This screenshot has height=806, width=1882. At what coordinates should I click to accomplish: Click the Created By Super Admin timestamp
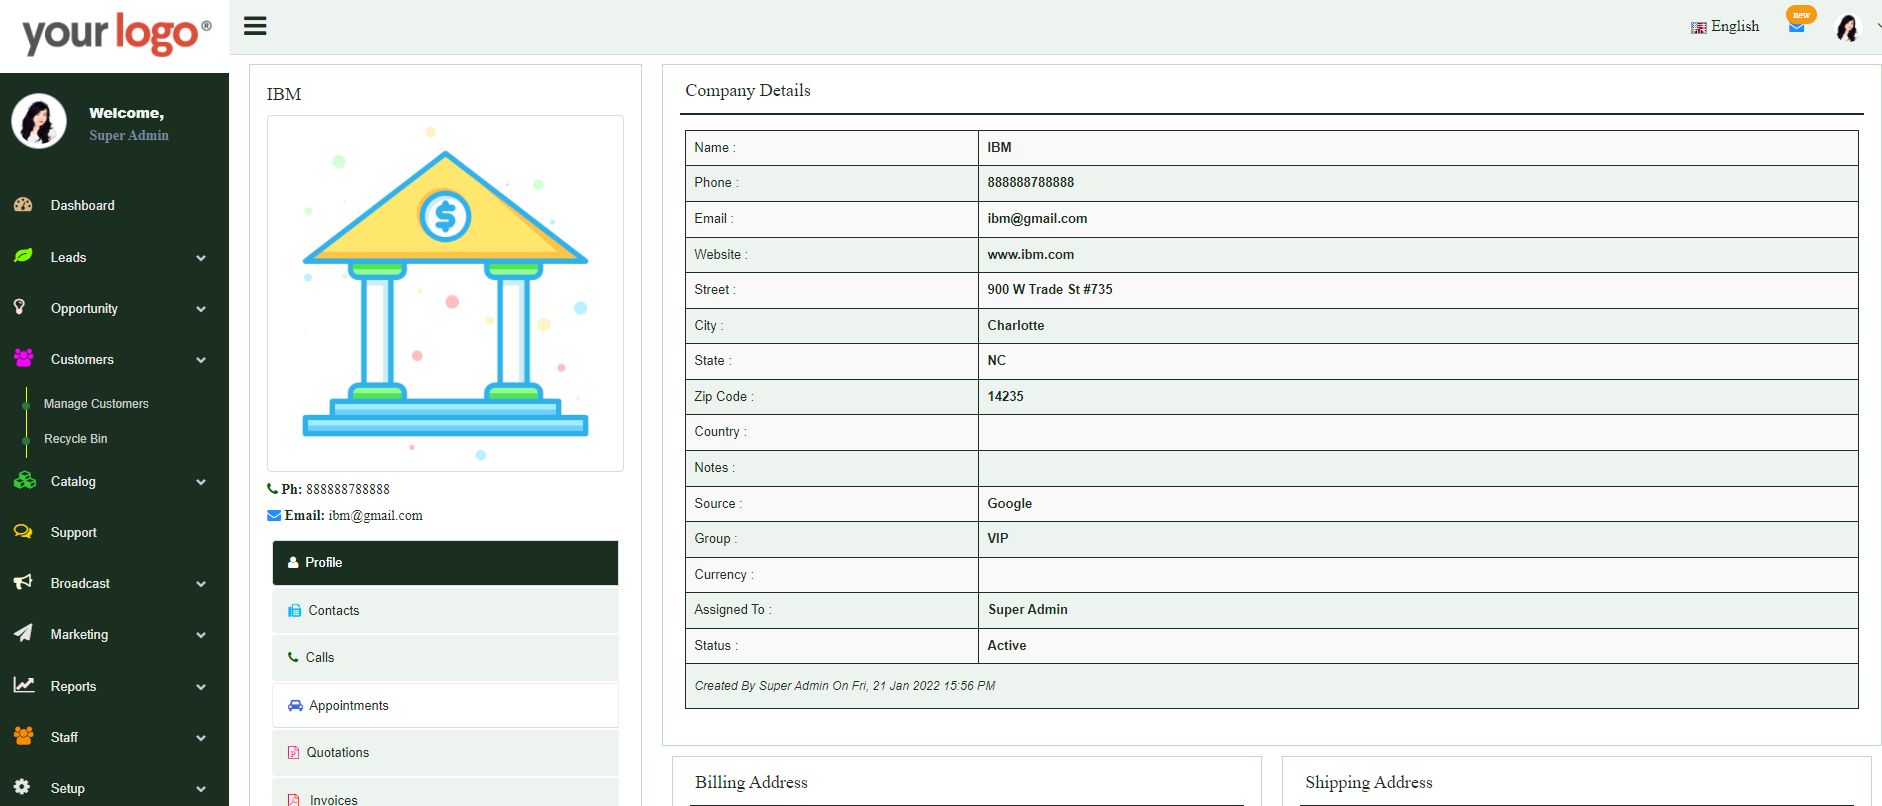click(x=845, y=686)
